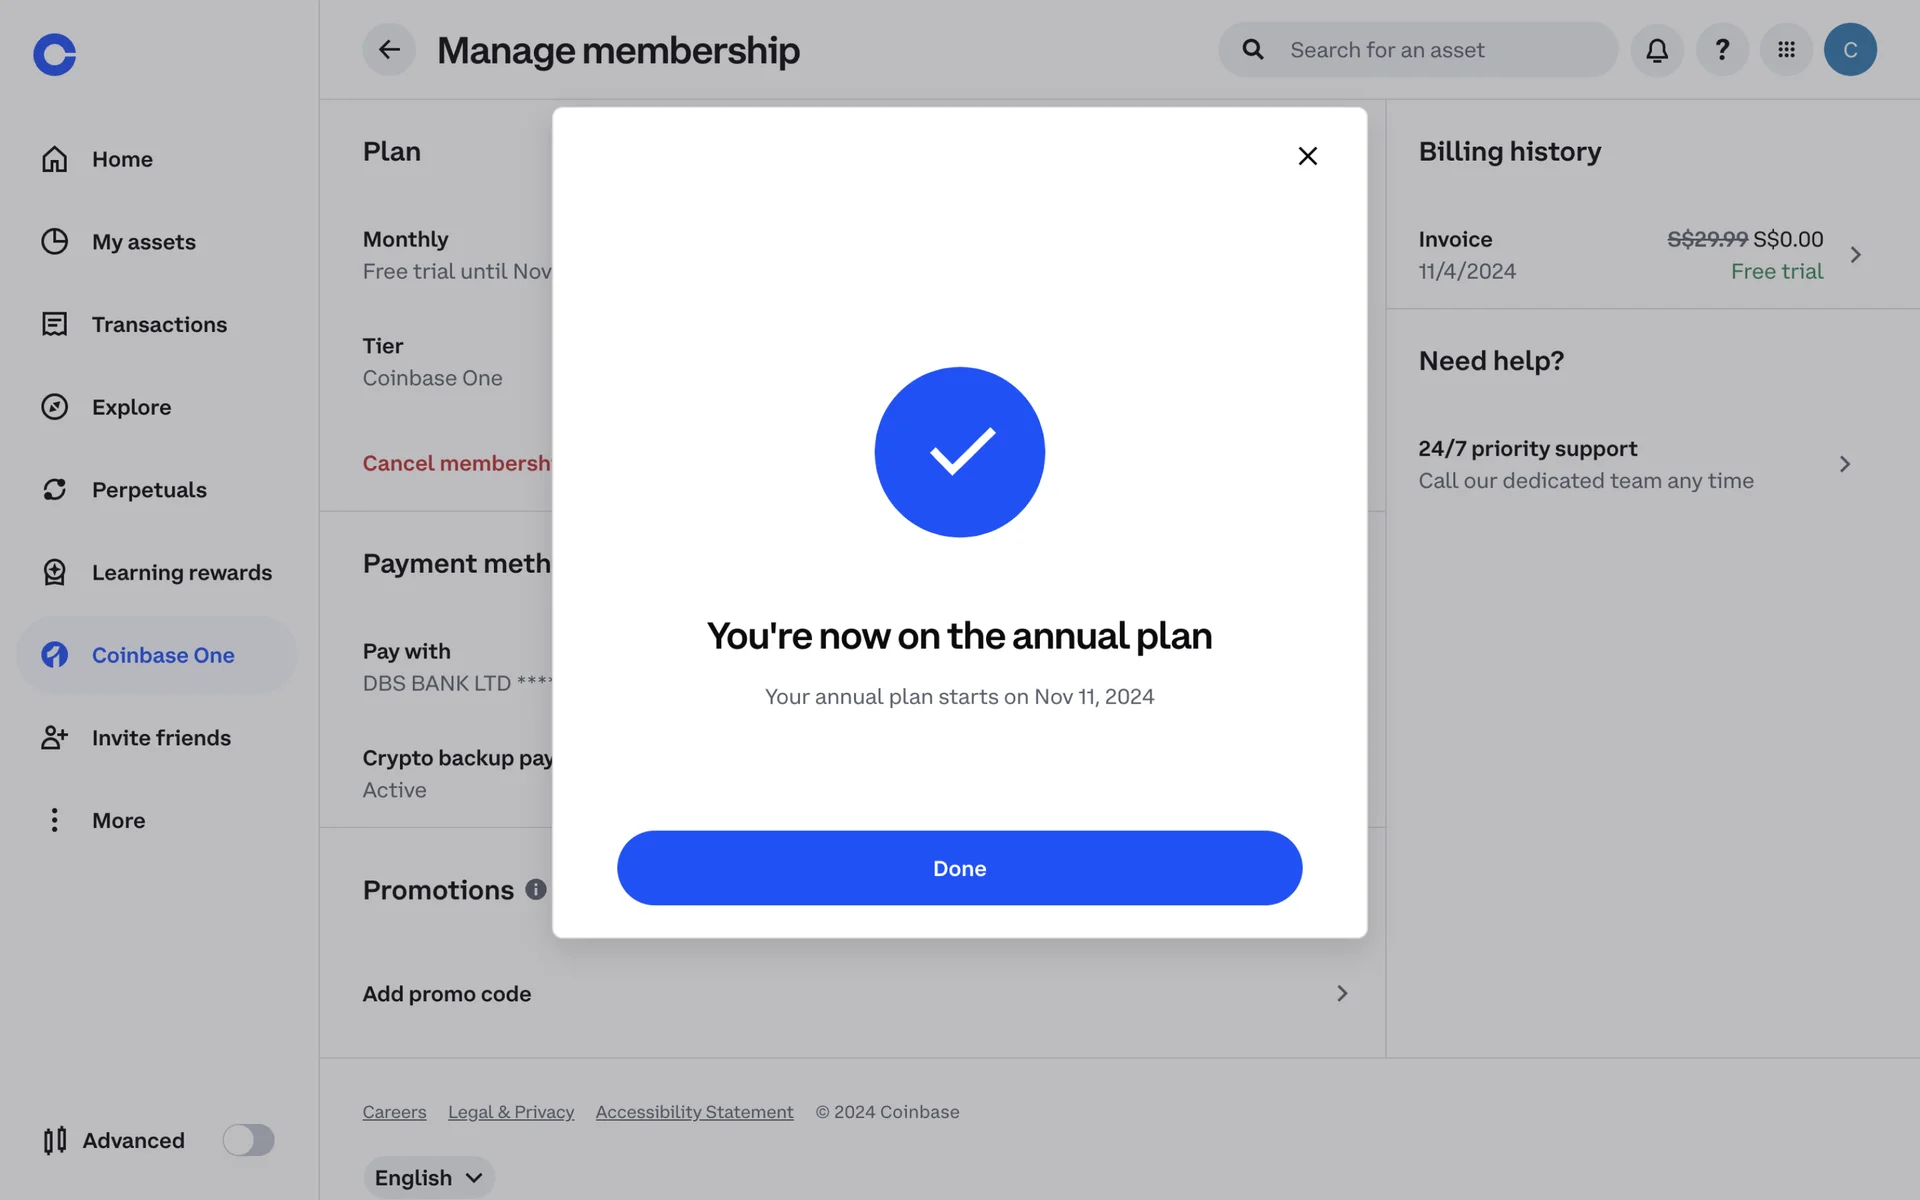Open notifications bell icon
The width and height of the screenshot is (1920, 1200).
pyautogui.click(x=1657, y=50)
